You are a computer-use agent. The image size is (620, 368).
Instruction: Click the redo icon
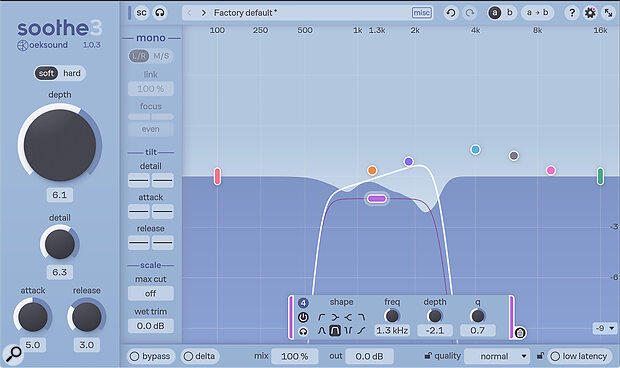(470, 13)
